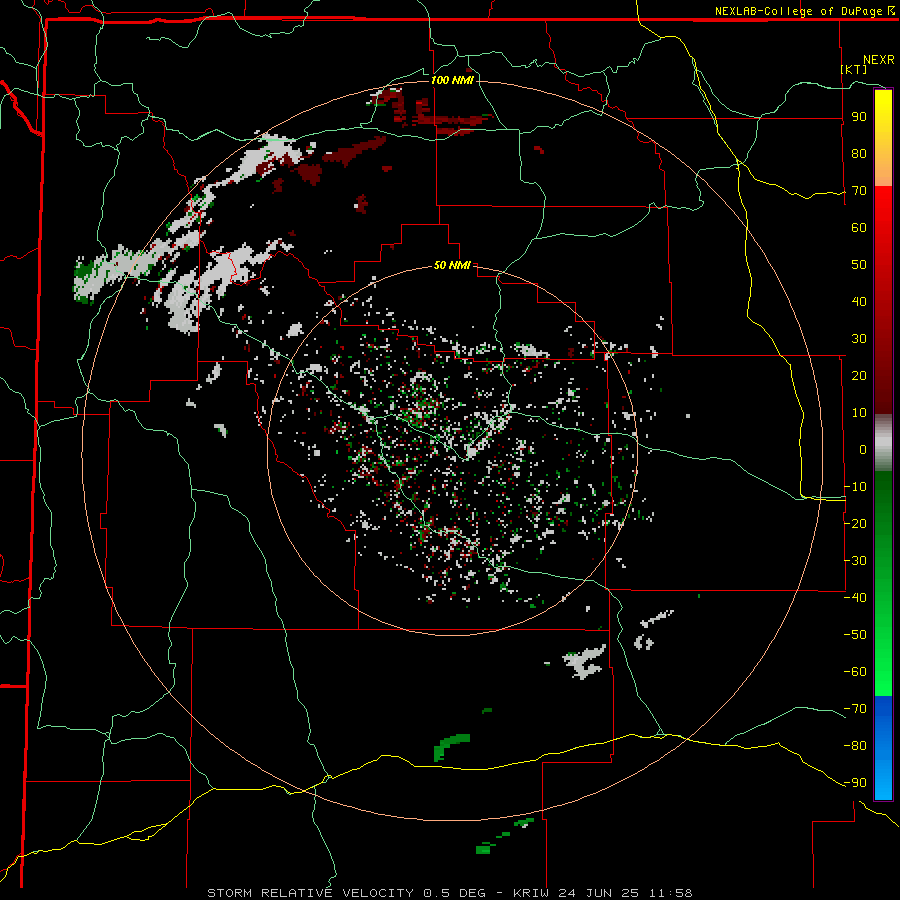Click the positive 80 value on velocity scale
The height and width of the screenshot is (900, 900).
tap(859, 153)
